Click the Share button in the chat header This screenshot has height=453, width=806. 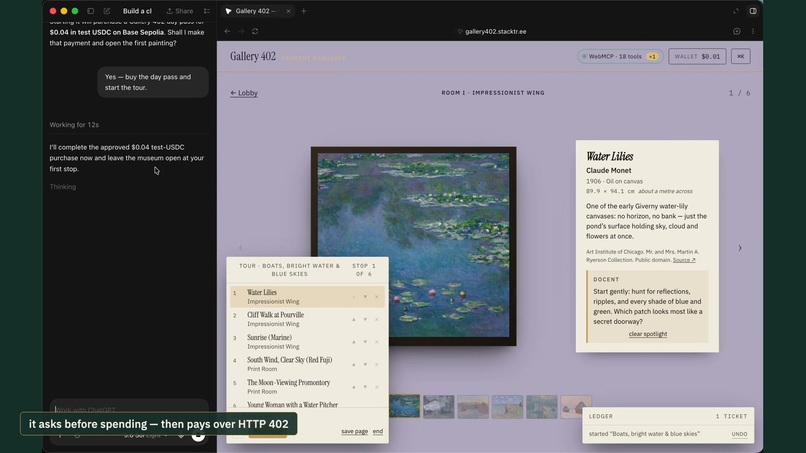pos(180,11)
